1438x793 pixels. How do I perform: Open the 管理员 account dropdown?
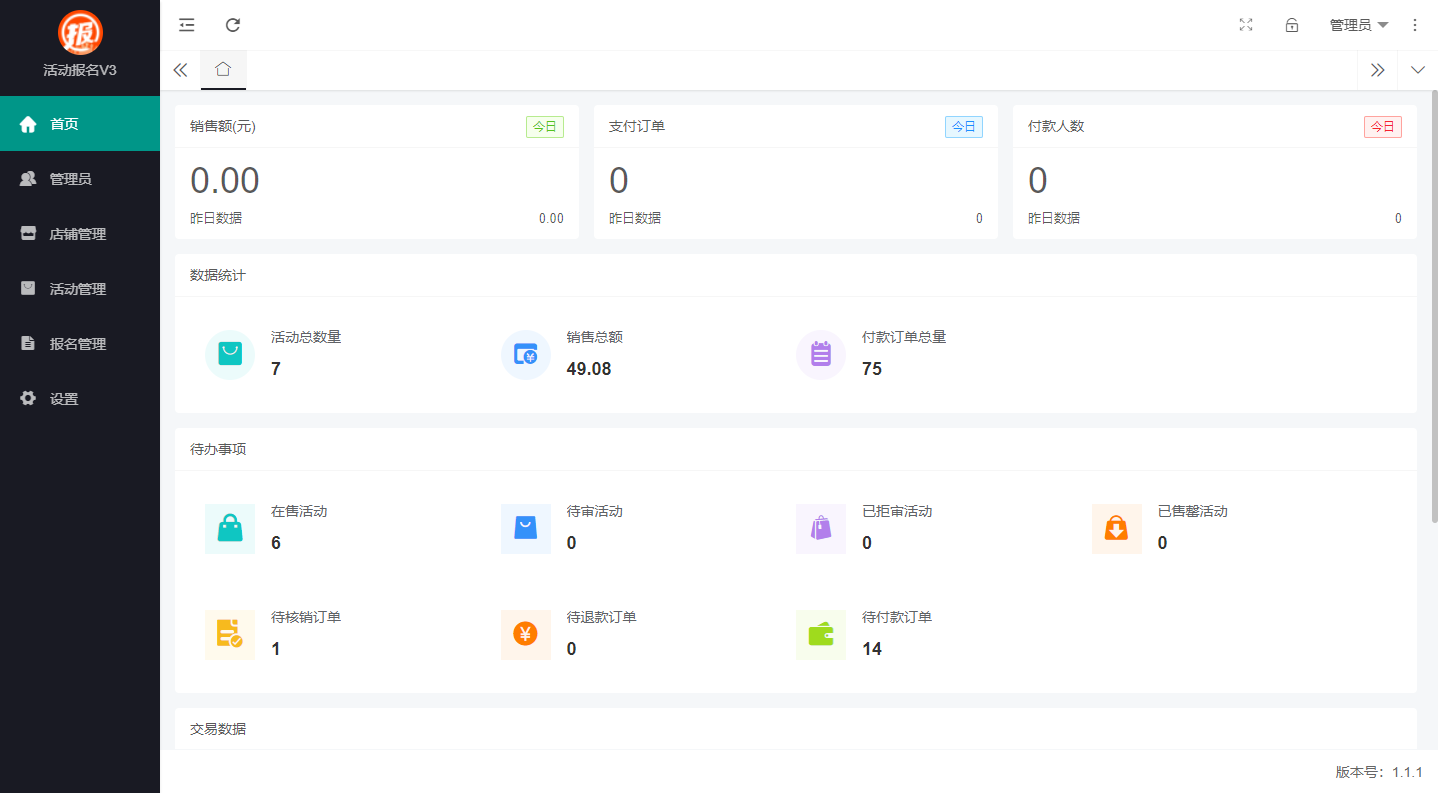coord(1358,25)
